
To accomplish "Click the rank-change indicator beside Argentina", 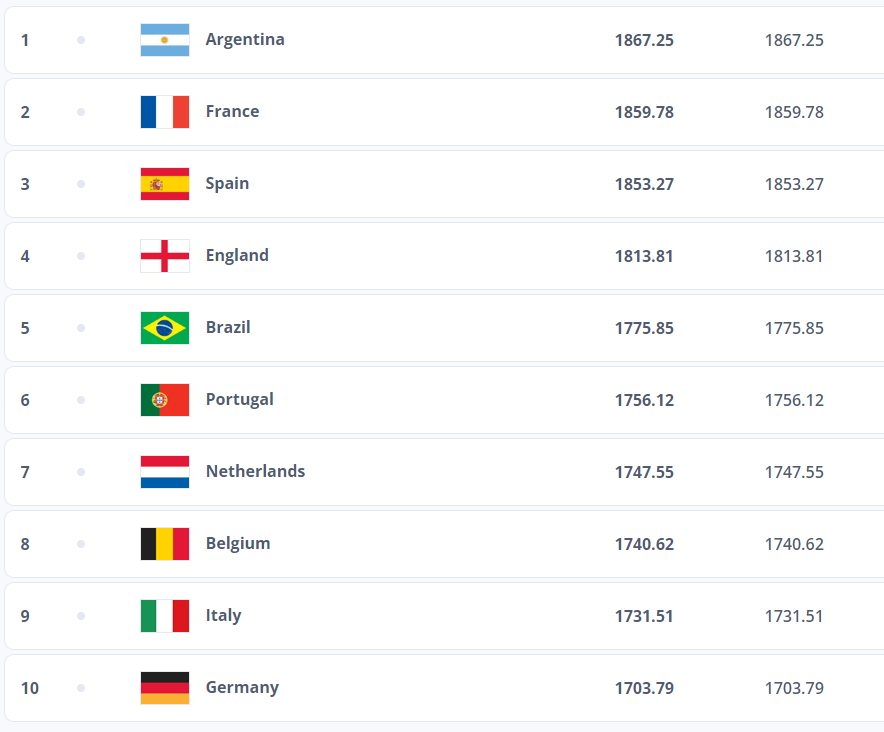I will [x=79, y=40].
